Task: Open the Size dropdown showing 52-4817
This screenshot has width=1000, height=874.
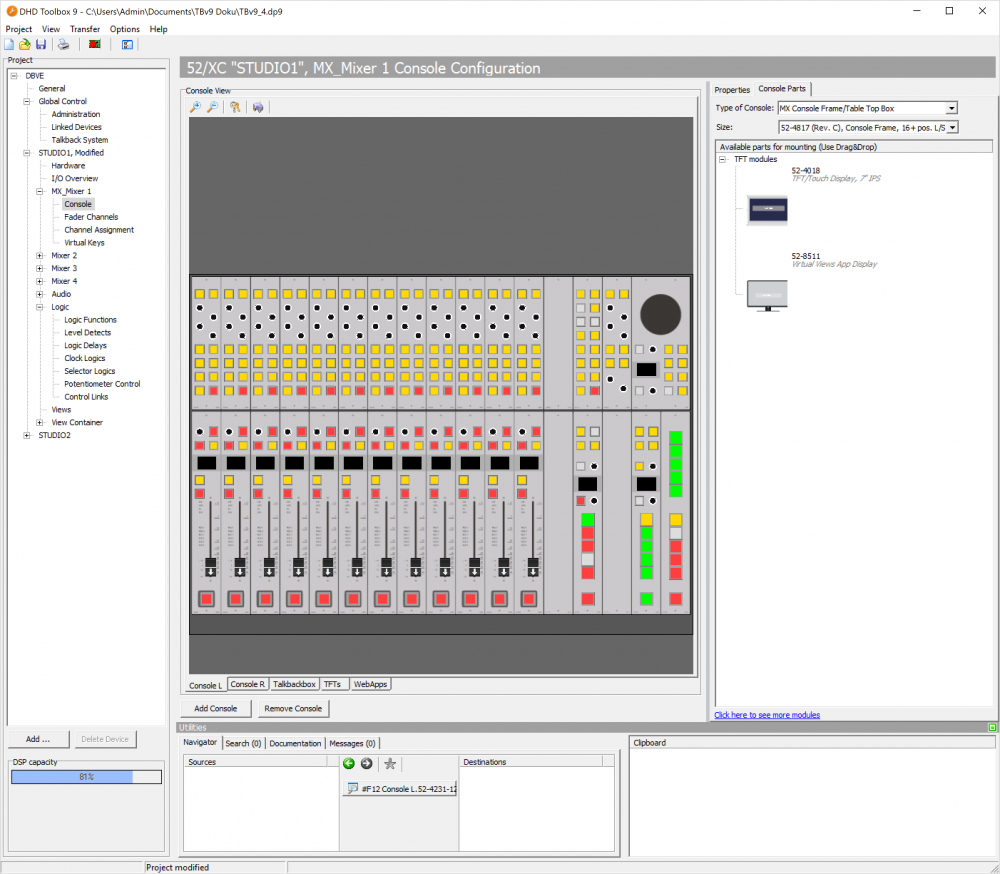Action: [953, 127]
